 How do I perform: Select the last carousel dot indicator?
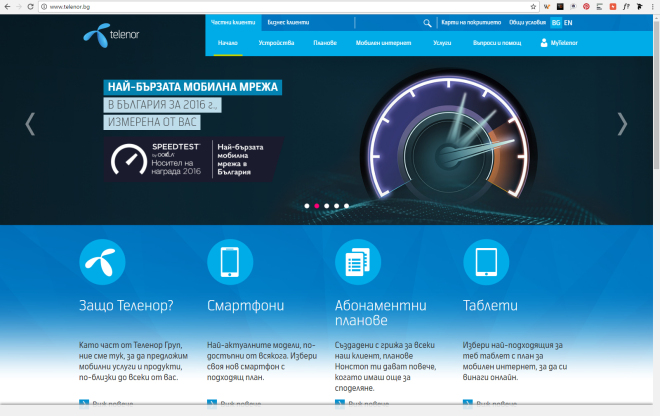pyautogui.click(x=346, y=205)
